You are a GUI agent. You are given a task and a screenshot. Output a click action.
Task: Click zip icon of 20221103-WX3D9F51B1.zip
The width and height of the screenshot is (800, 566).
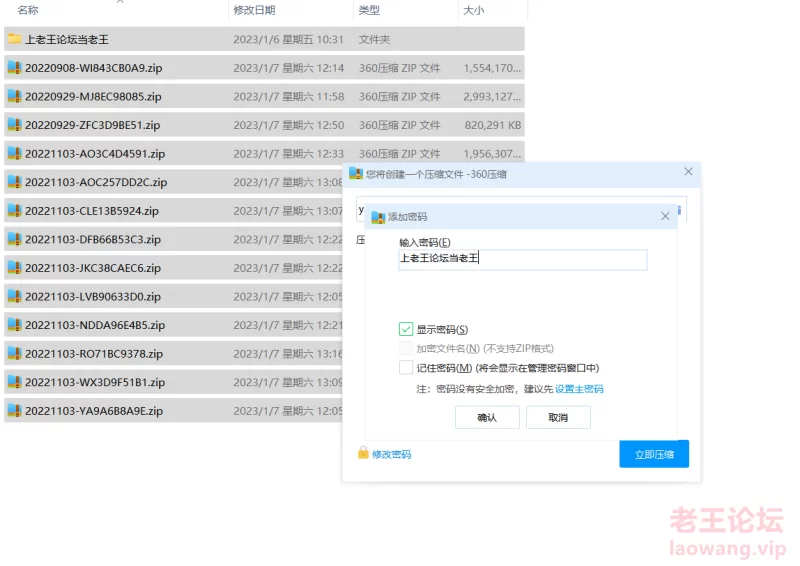(14, 382)
